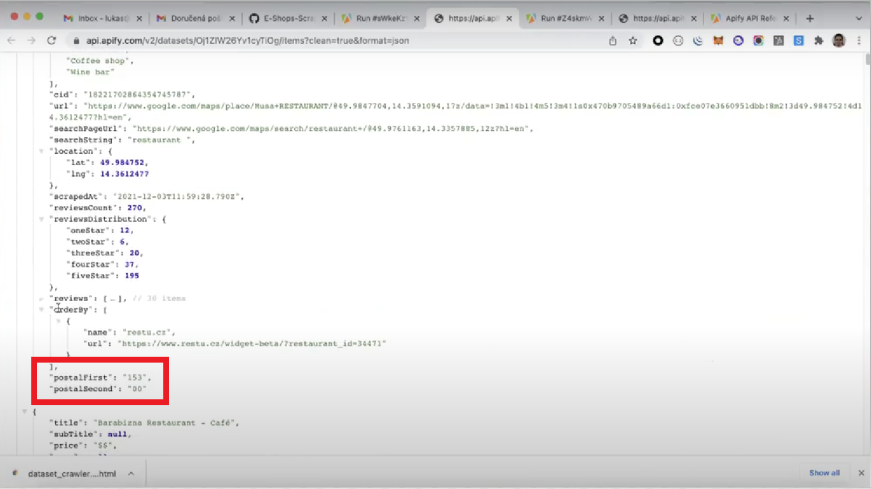Screen dimensions: 871x489
Task: Close the downloads bar
Action: pos(861,473)
